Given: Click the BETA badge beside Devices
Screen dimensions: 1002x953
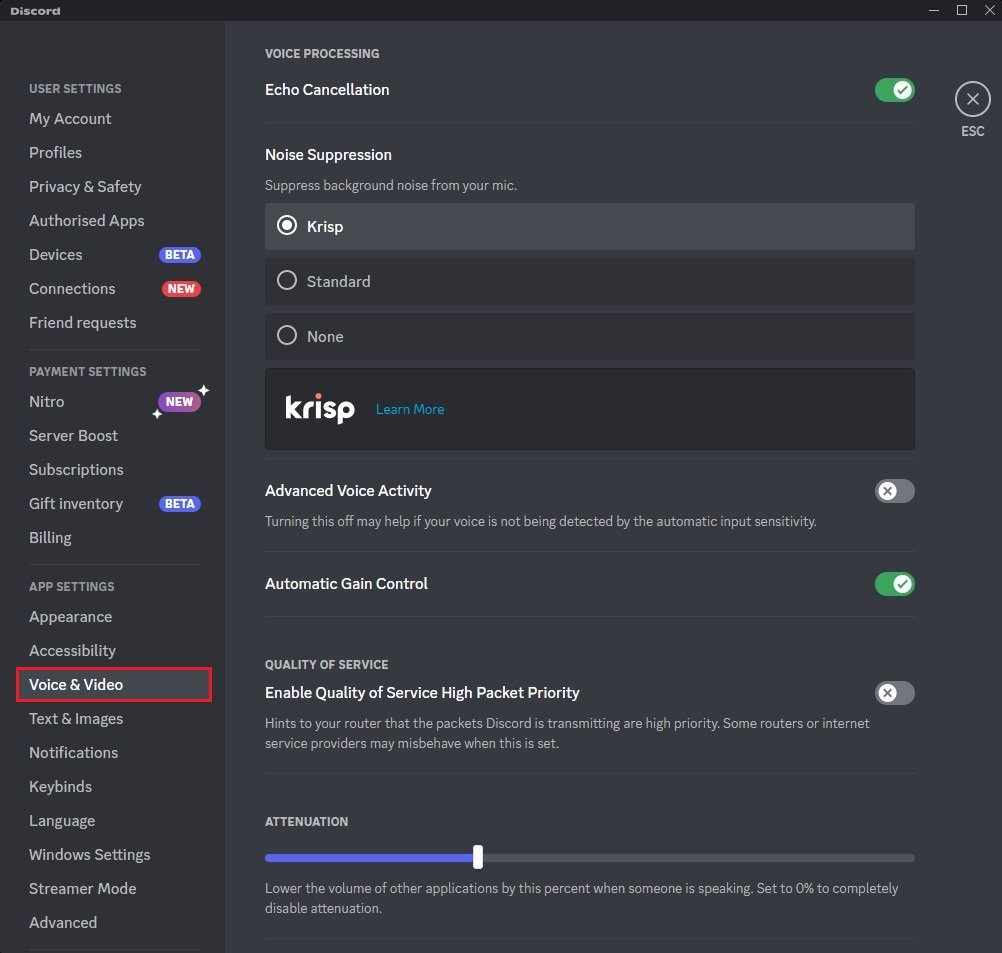Looking at the screenshot, I should point(180,255).
